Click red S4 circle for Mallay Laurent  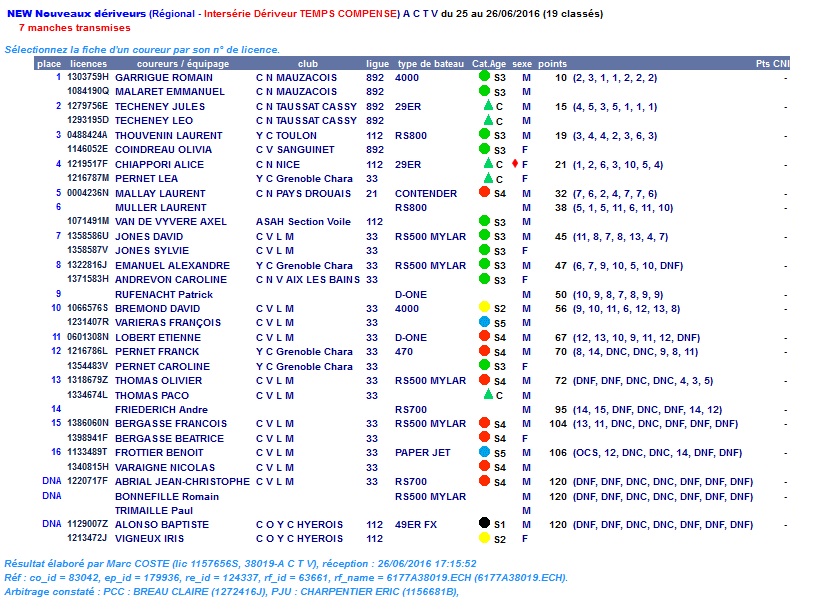(x=484, y=192)
